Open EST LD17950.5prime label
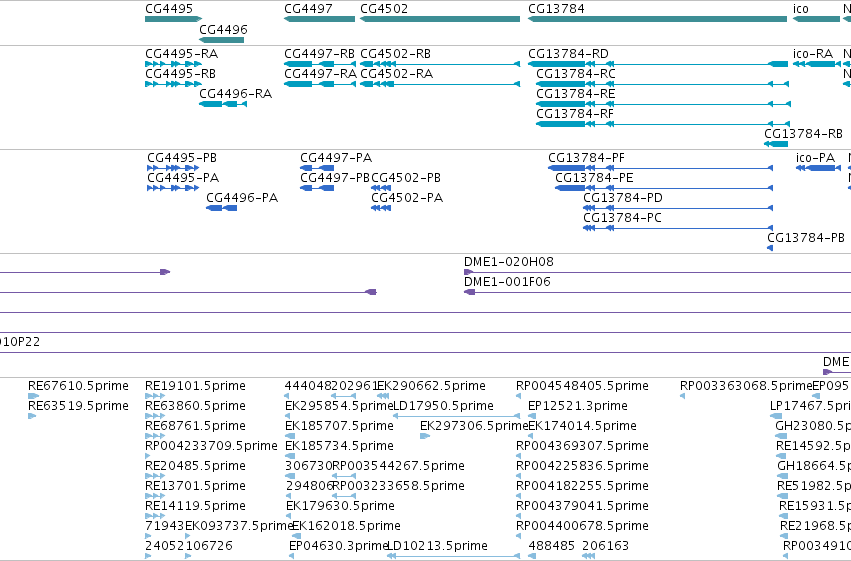The height and width of the screenshot is (561, 851). click(443, 406)
